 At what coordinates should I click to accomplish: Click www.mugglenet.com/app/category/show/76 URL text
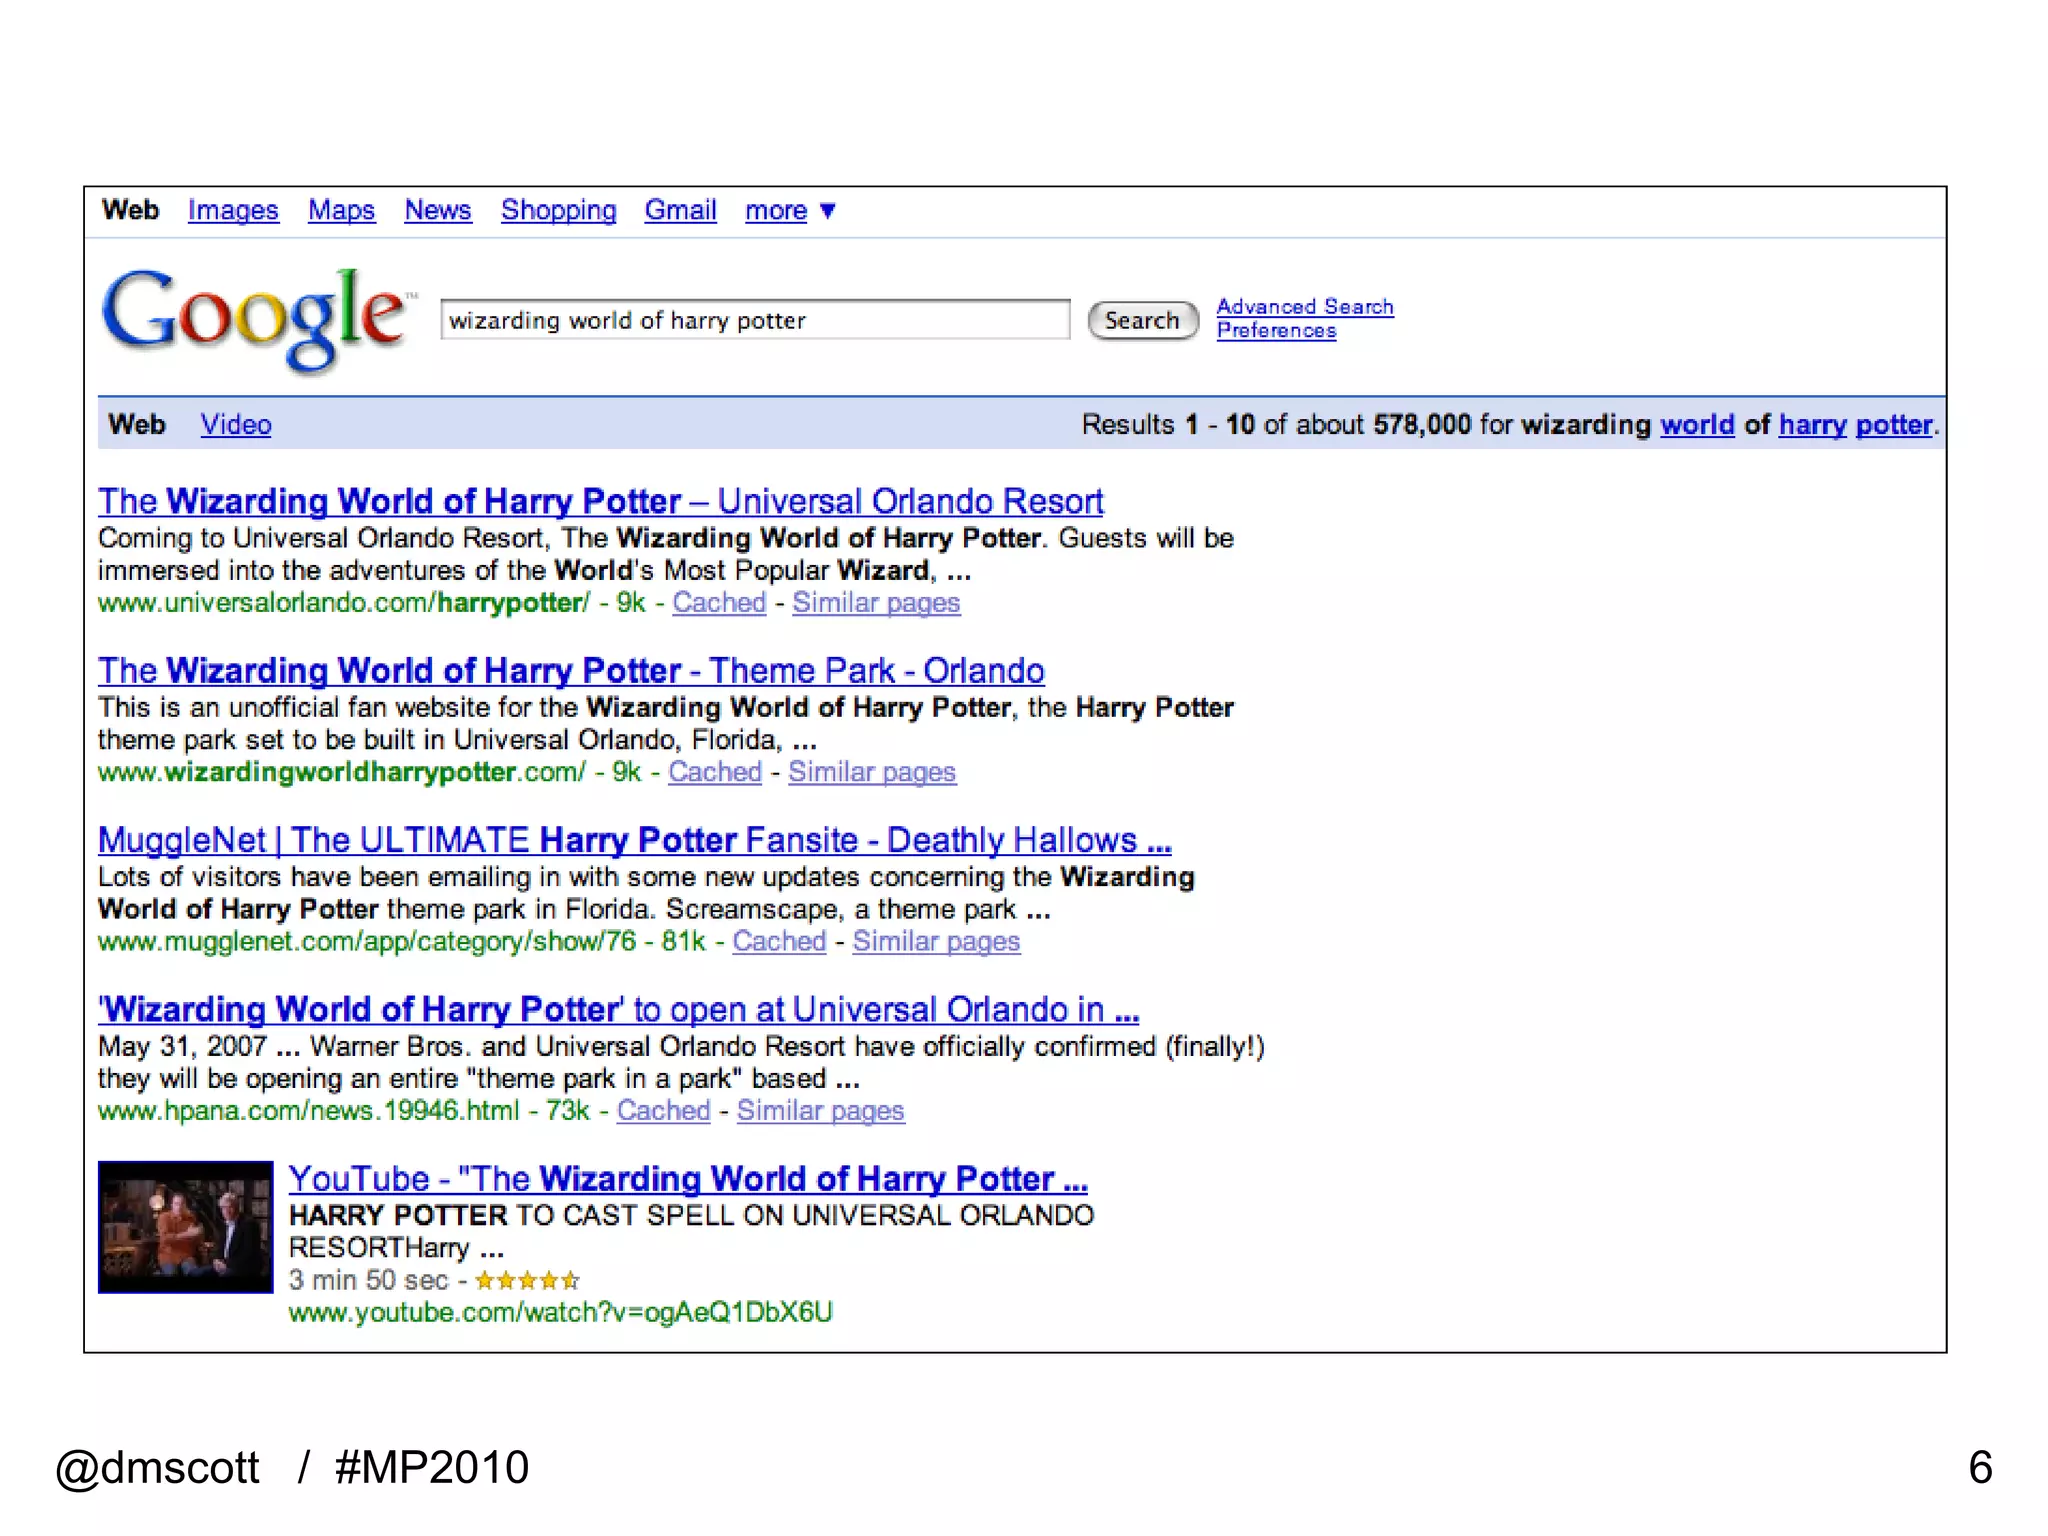(367, 941)
